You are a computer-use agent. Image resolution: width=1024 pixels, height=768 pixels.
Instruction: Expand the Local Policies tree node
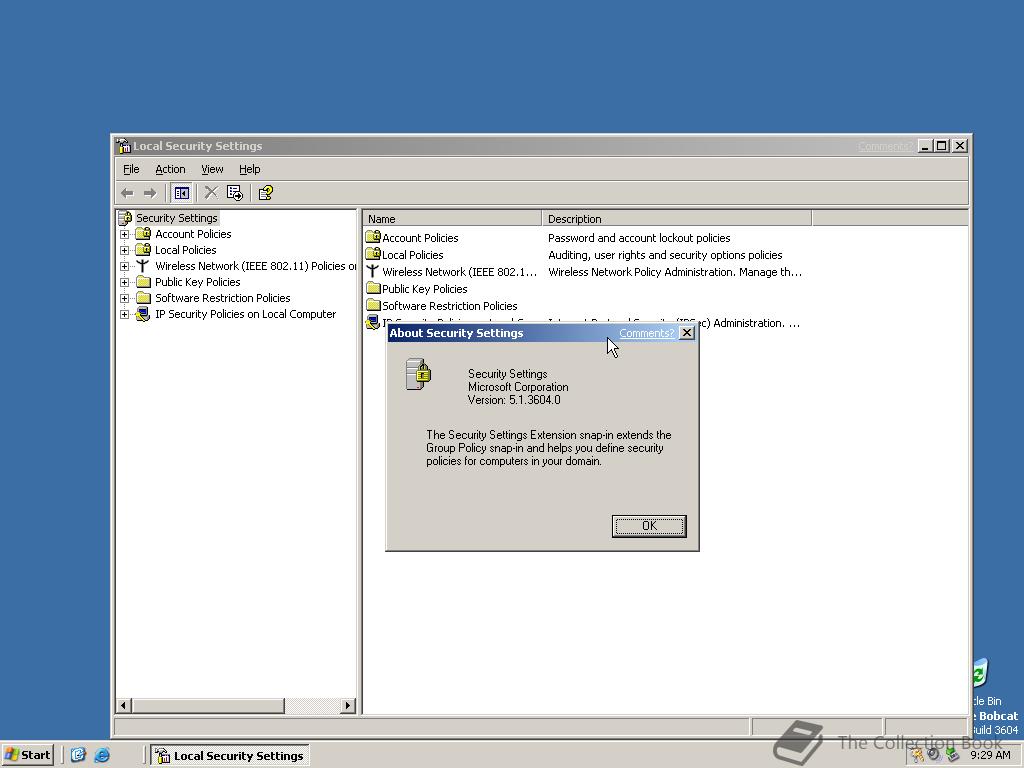tap(124, 250)
